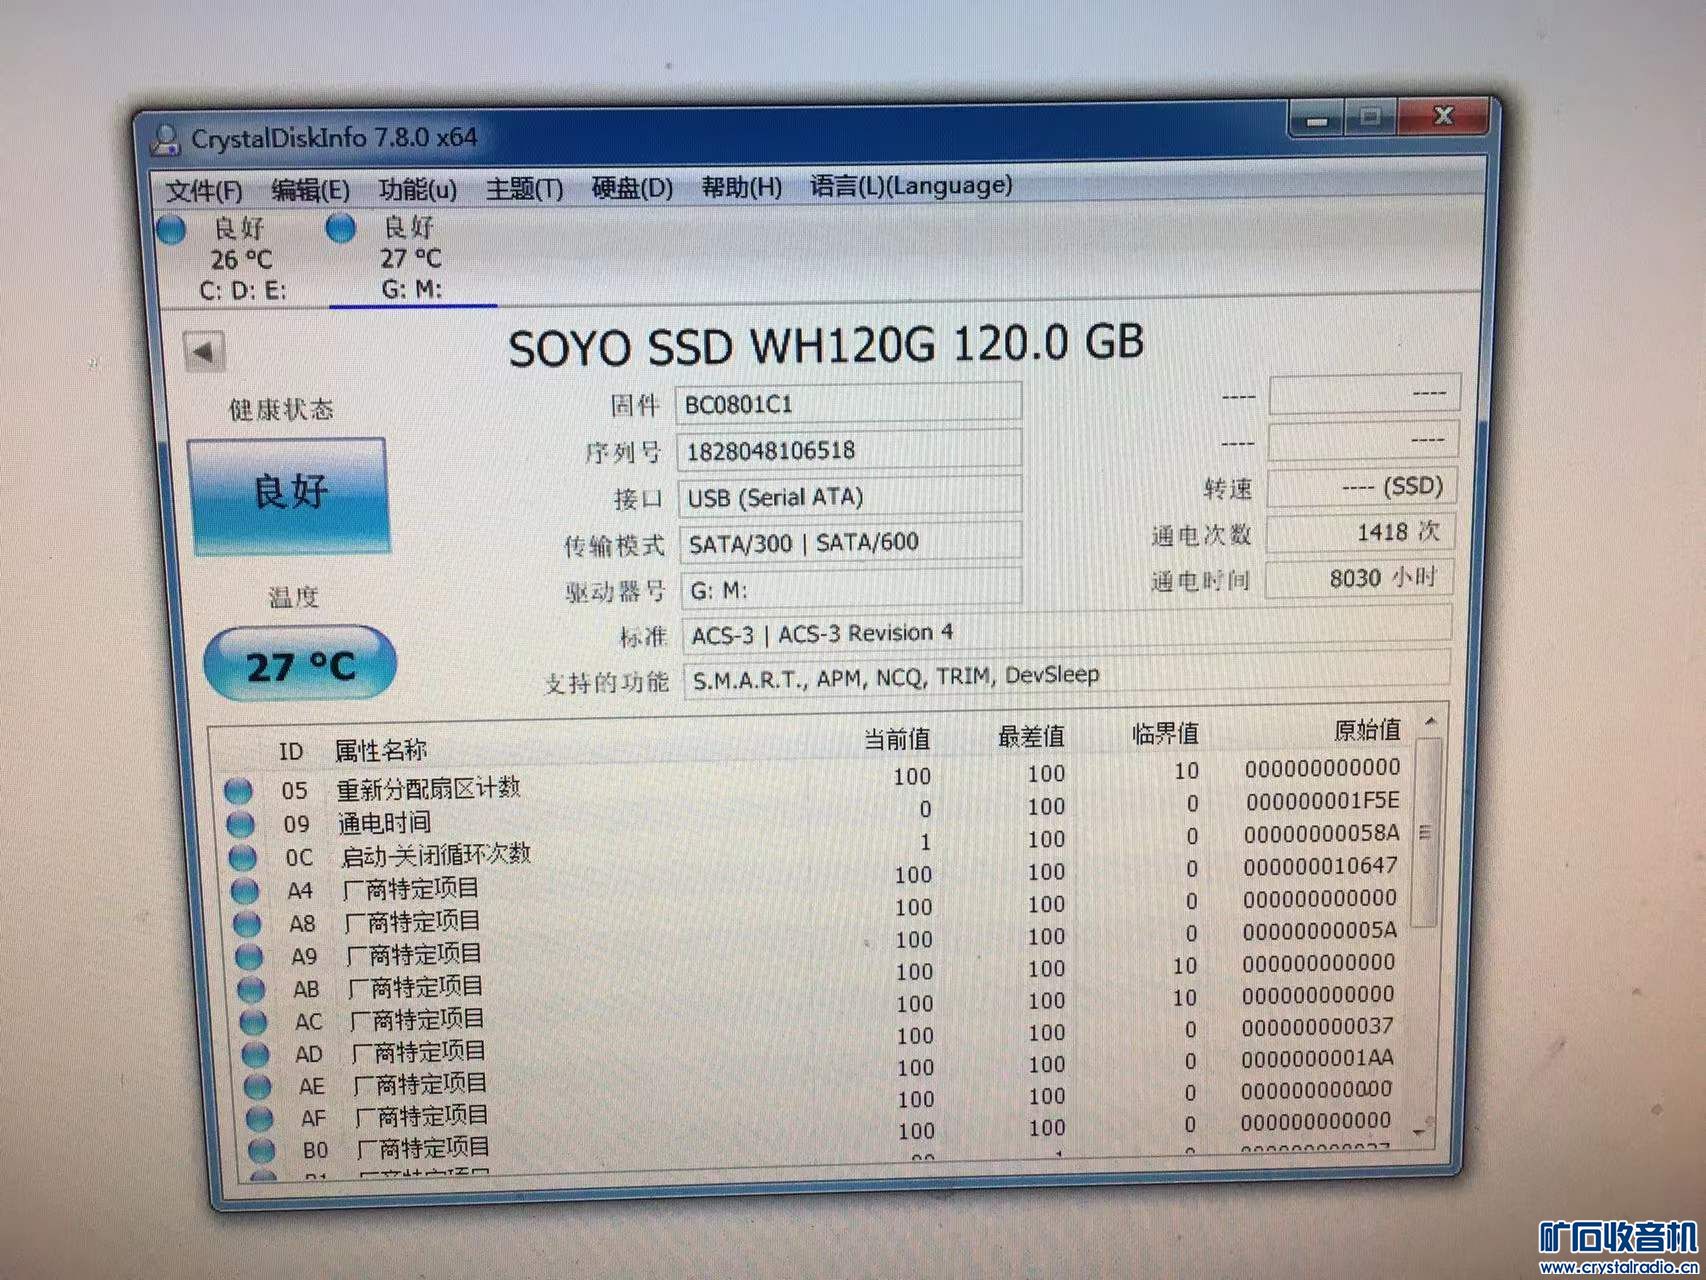
Task: Open the 语言(L)(Language) menu
Action: coord(911,185)
